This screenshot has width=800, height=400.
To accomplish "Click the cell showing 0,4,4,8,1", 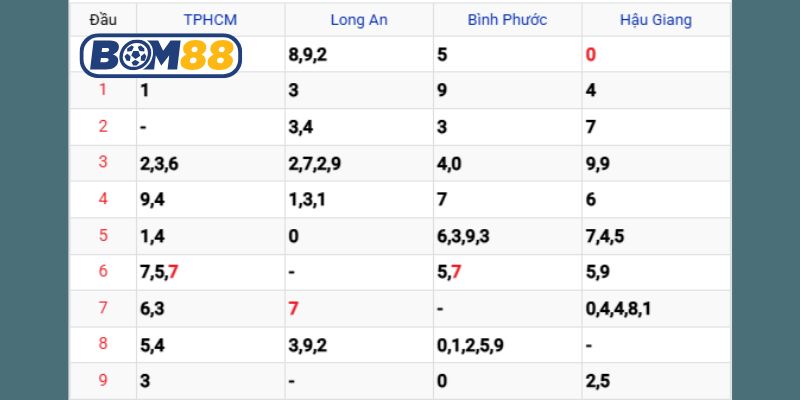I will tap(618, 309).
